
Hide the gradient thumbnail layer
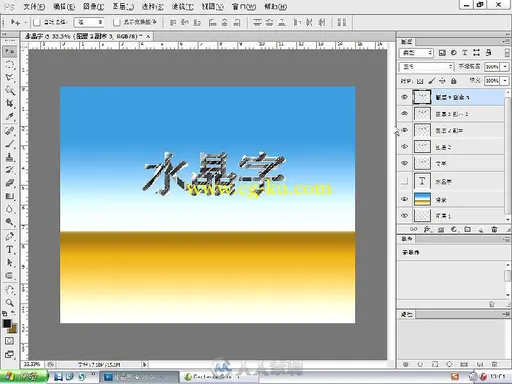point(405,199)
